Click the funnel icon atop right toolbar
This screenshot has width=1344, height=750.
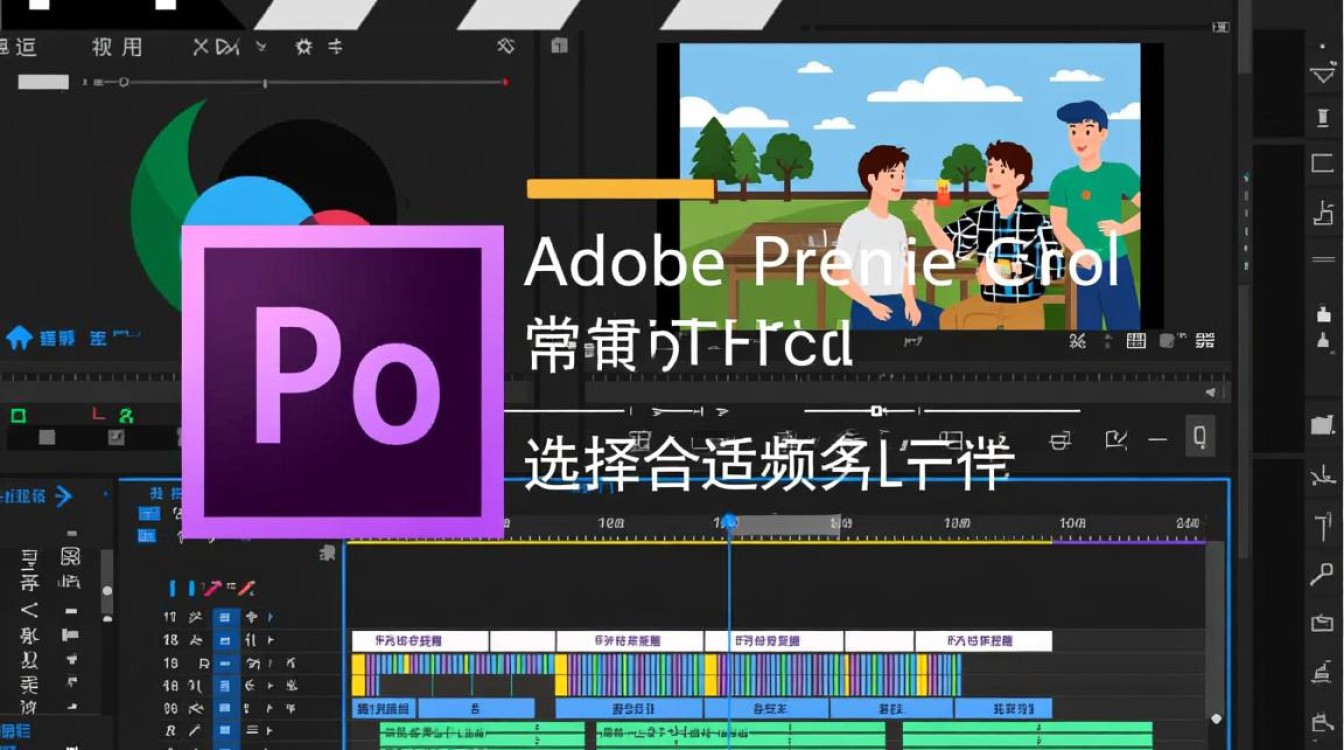tap(1323, 73)
